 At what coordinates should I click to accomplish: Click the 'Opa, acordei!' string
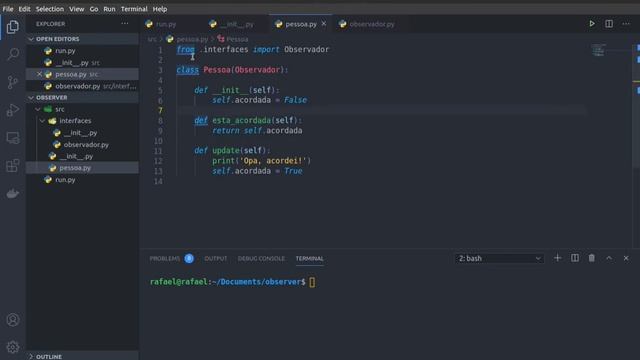tap(273, 161)
